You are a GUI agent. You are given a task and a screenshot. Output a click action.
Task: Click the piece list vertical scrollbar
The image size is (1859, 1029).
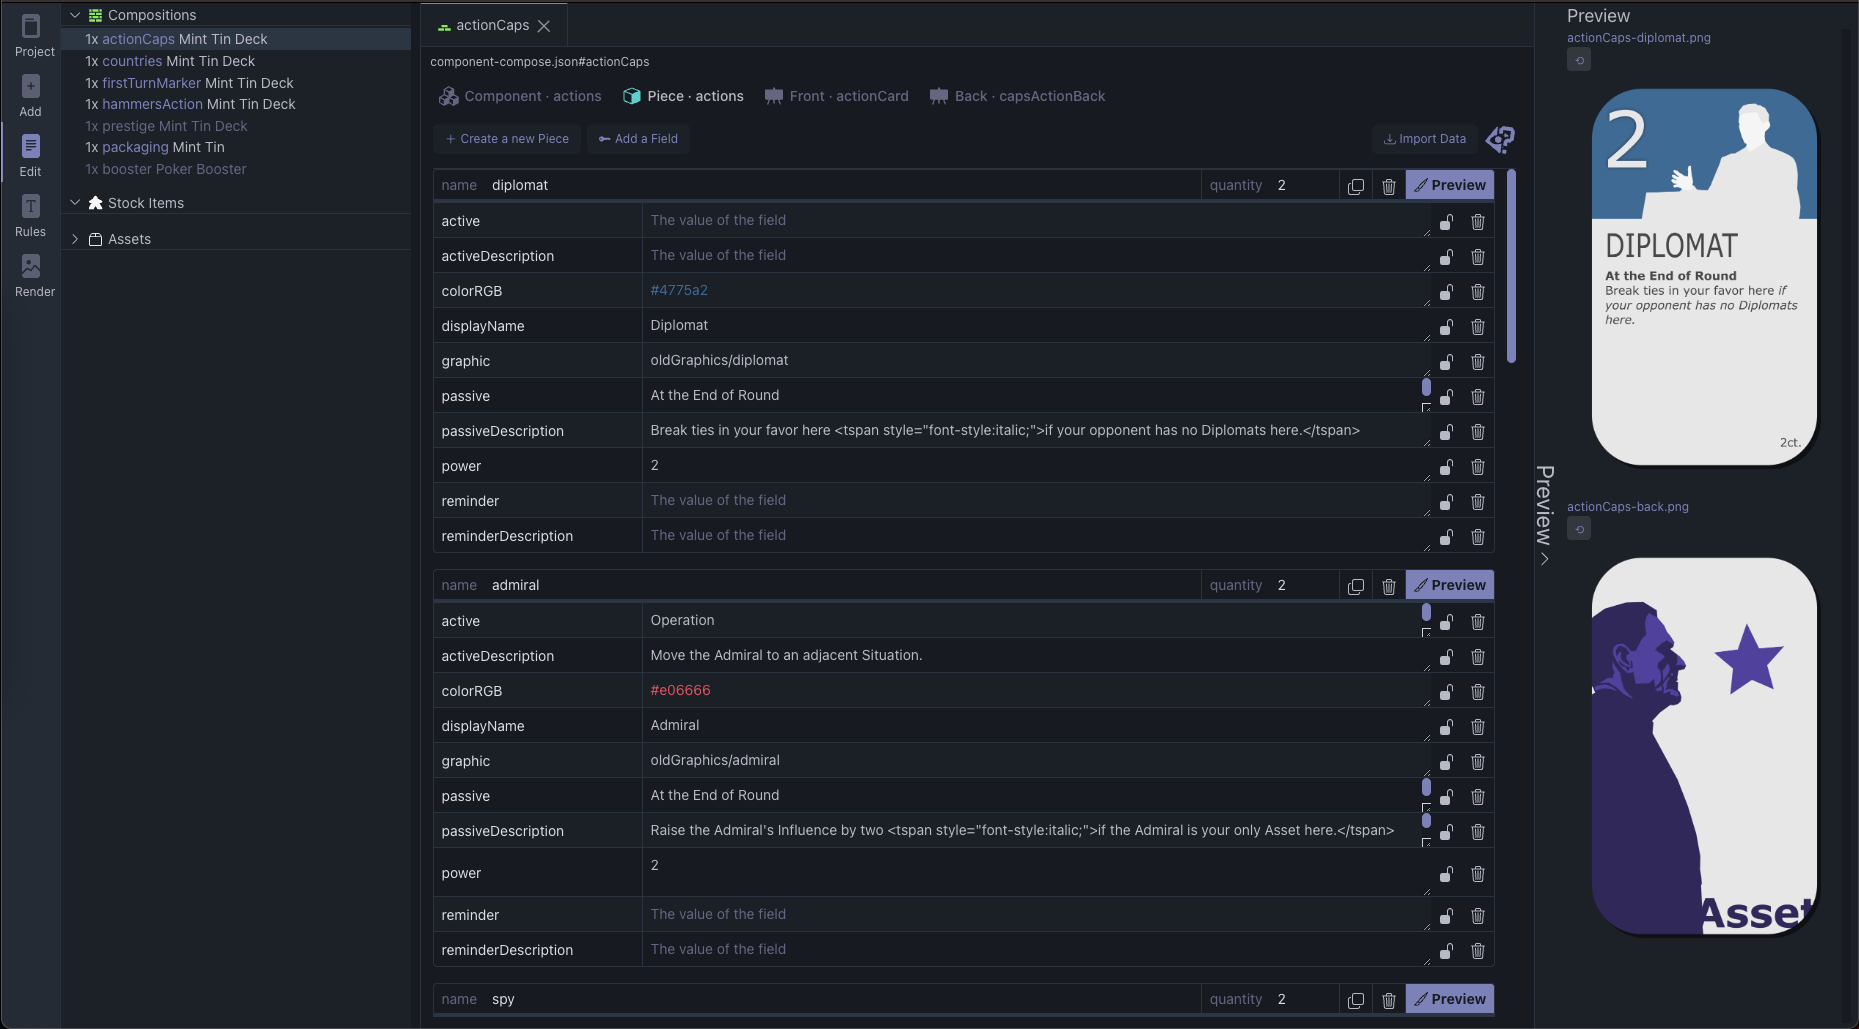point(1511,266)
